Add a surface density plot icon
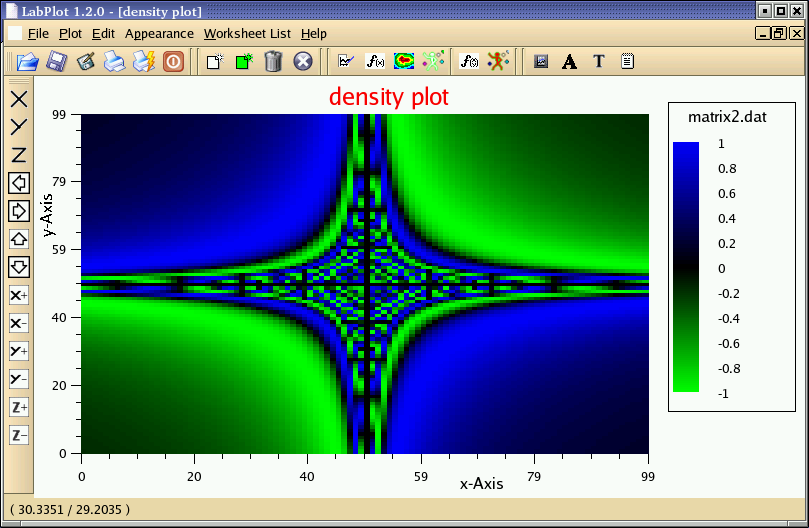 tap(404, 61)
